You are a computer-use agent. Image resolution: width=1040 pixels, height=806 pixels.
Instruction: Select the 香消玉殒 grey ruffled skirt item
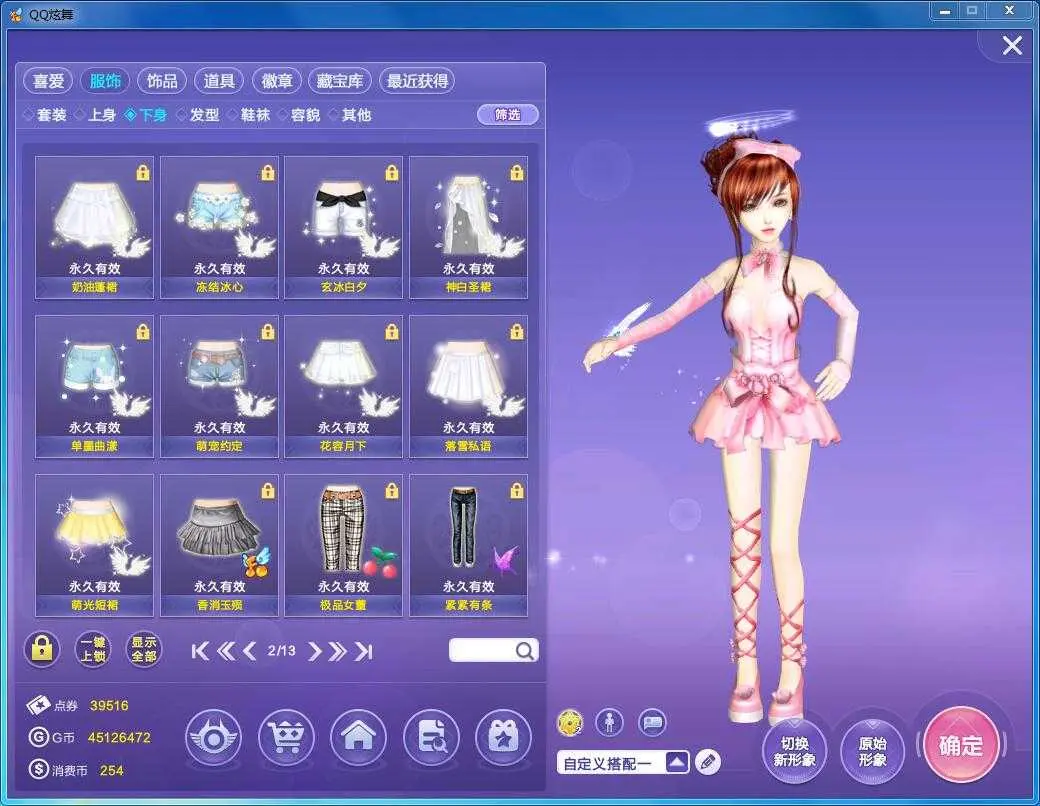(219, 545)
